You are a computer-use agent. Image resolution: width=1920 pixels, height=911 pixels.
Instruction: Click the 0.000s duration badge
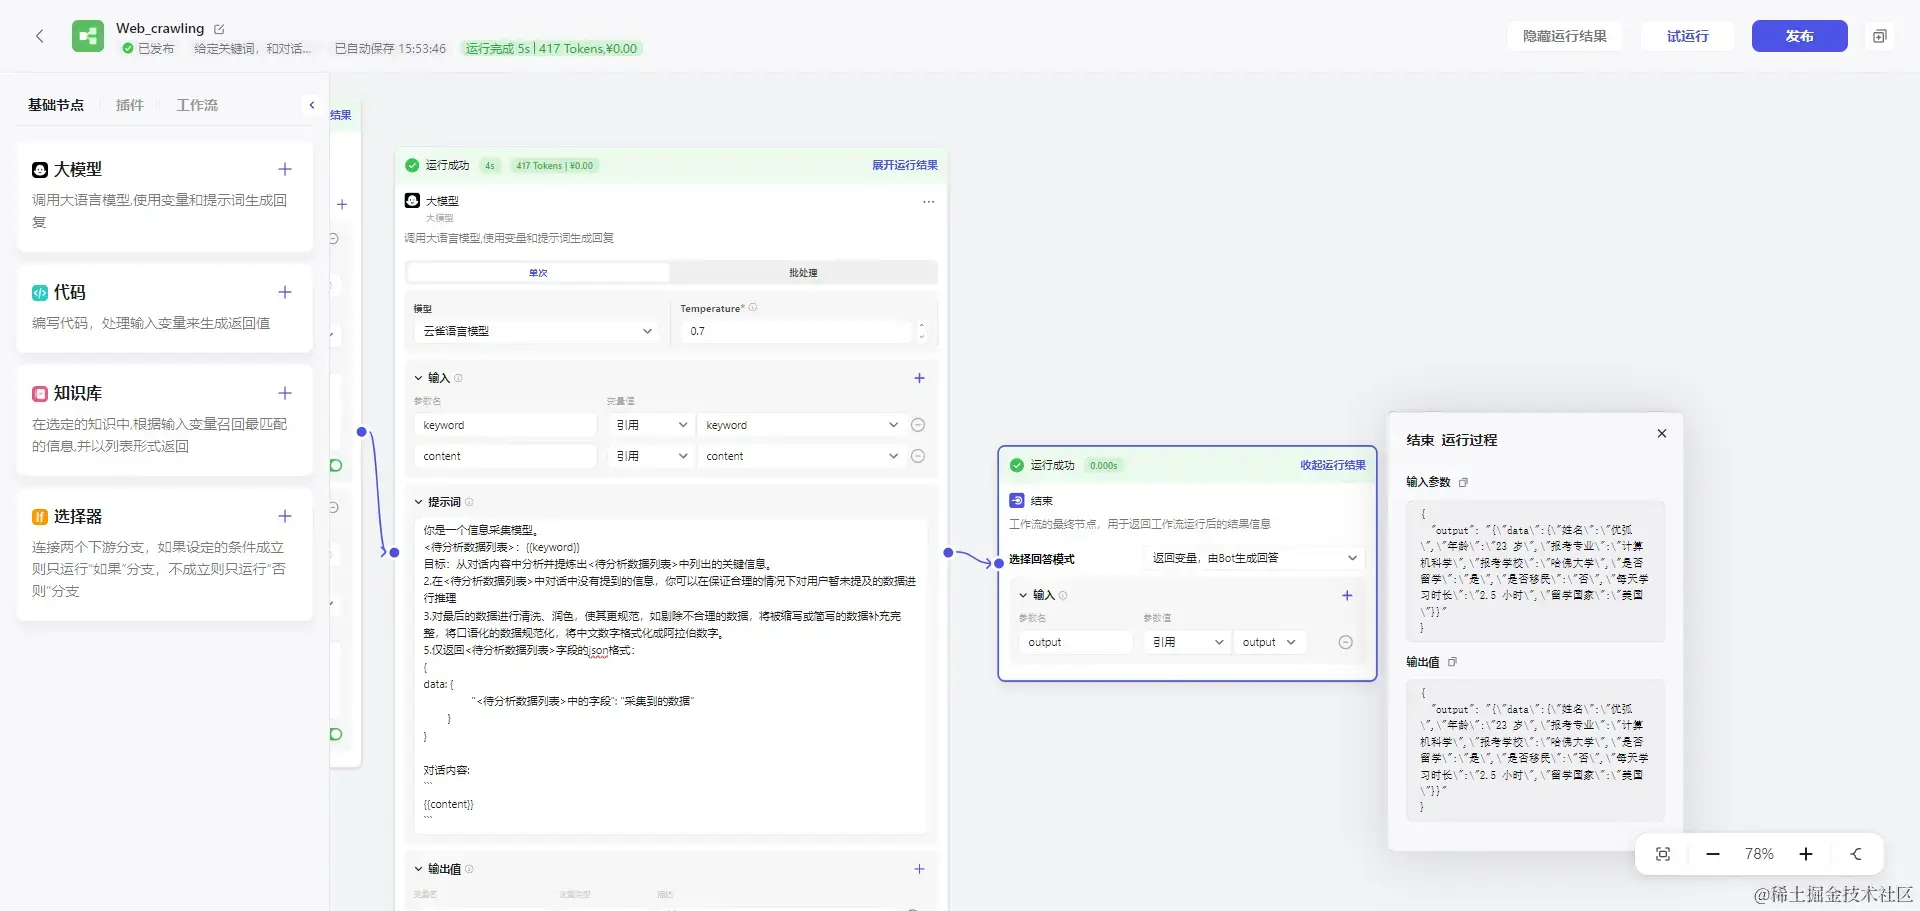click(1104, 465)
